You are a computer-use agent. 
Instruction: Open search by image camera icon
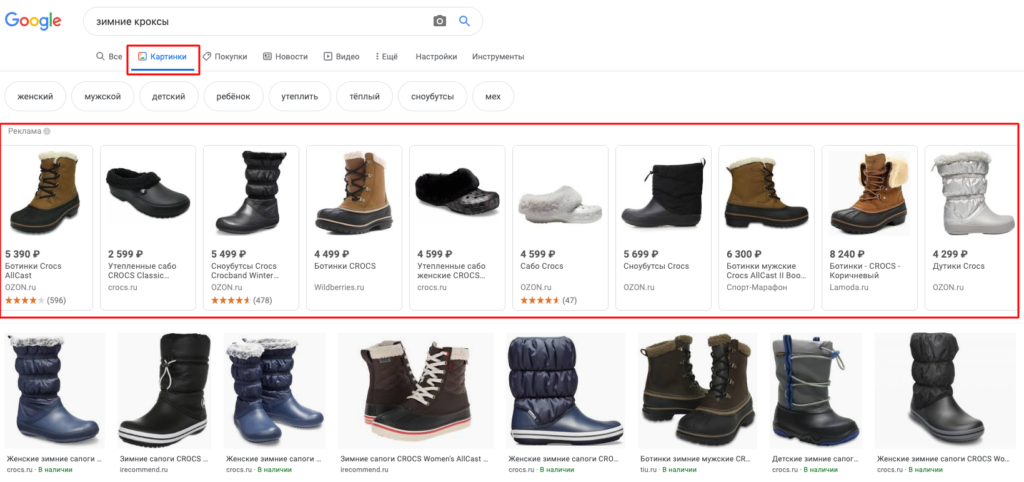click(x=440, y=22)
